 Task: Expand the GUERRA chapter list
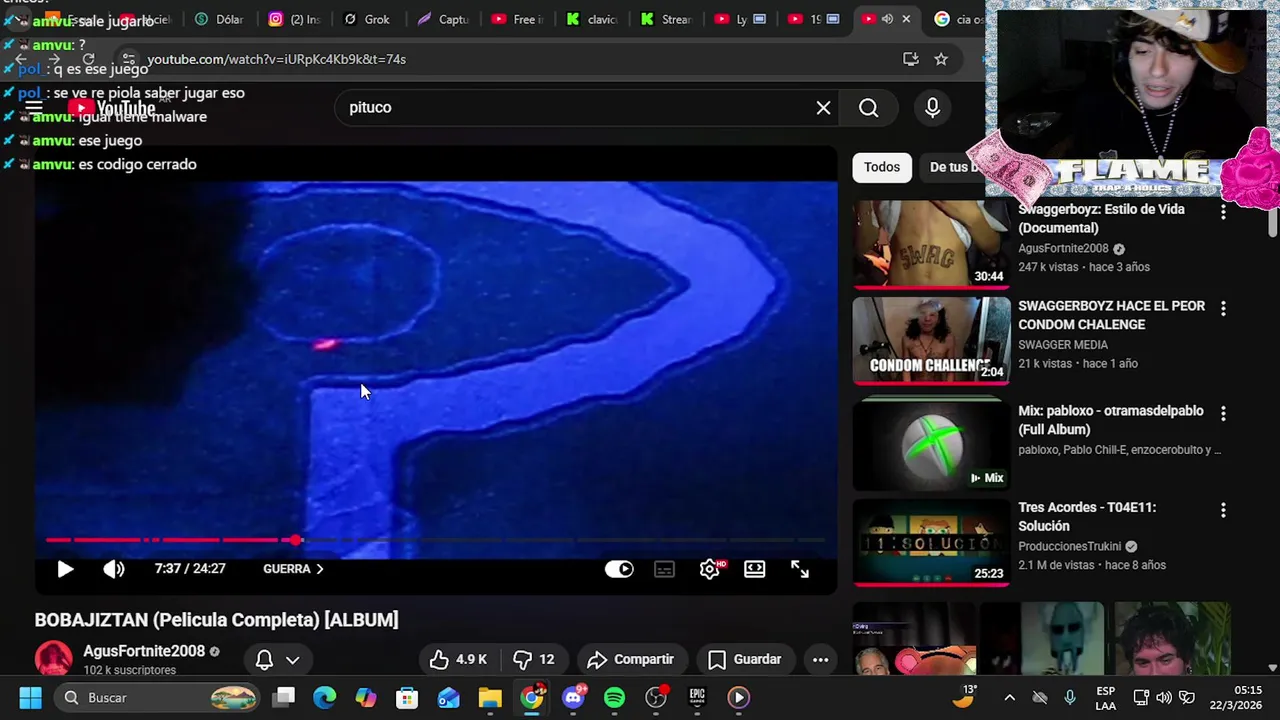(x=293, y=569)
